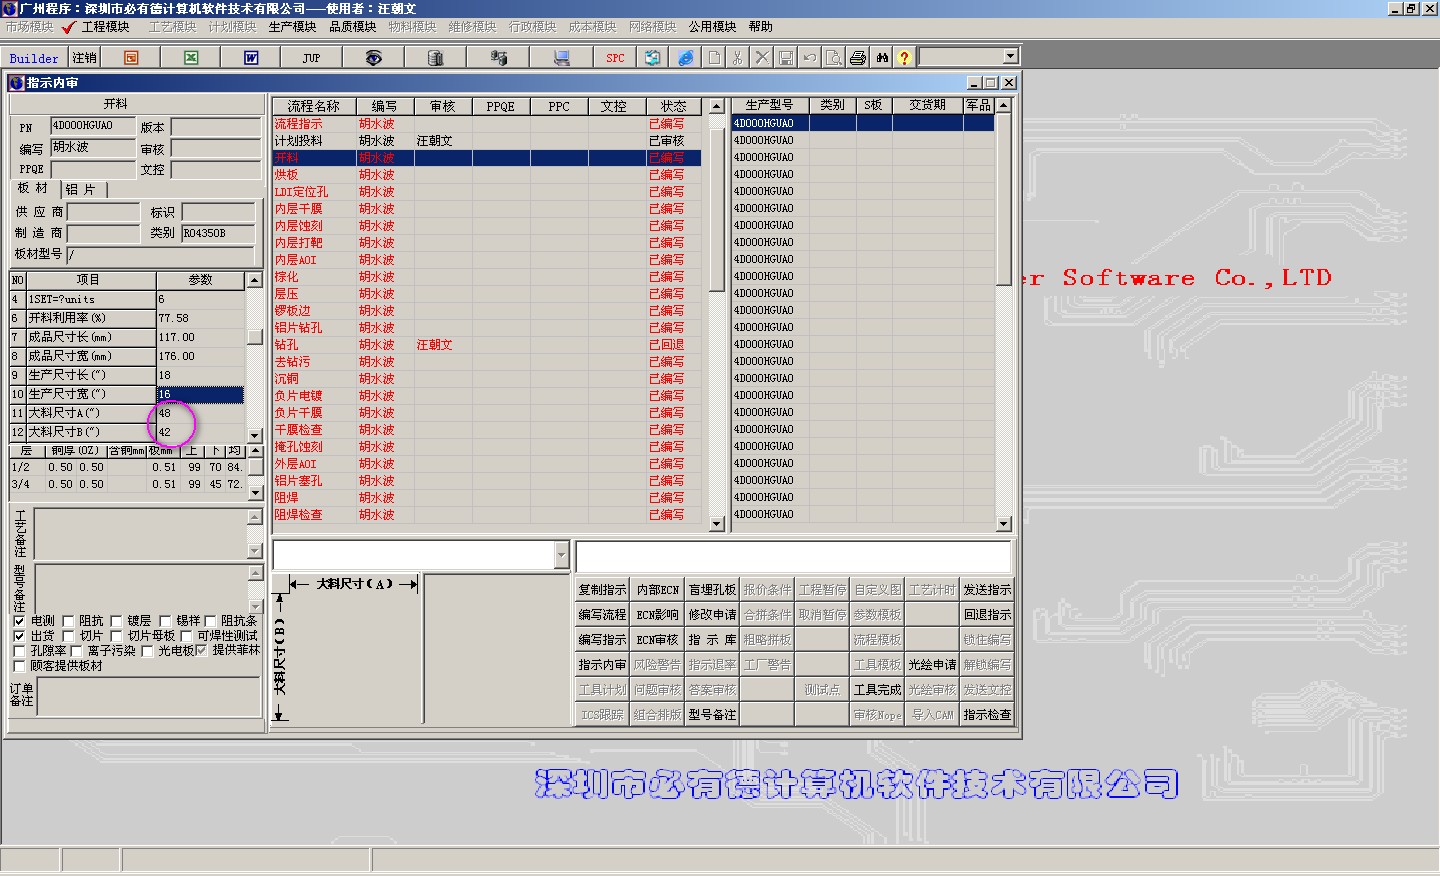This screenshot has height=876, width=1440.
Task: Click the Builder toolbar button
Action: coord(34,58)
